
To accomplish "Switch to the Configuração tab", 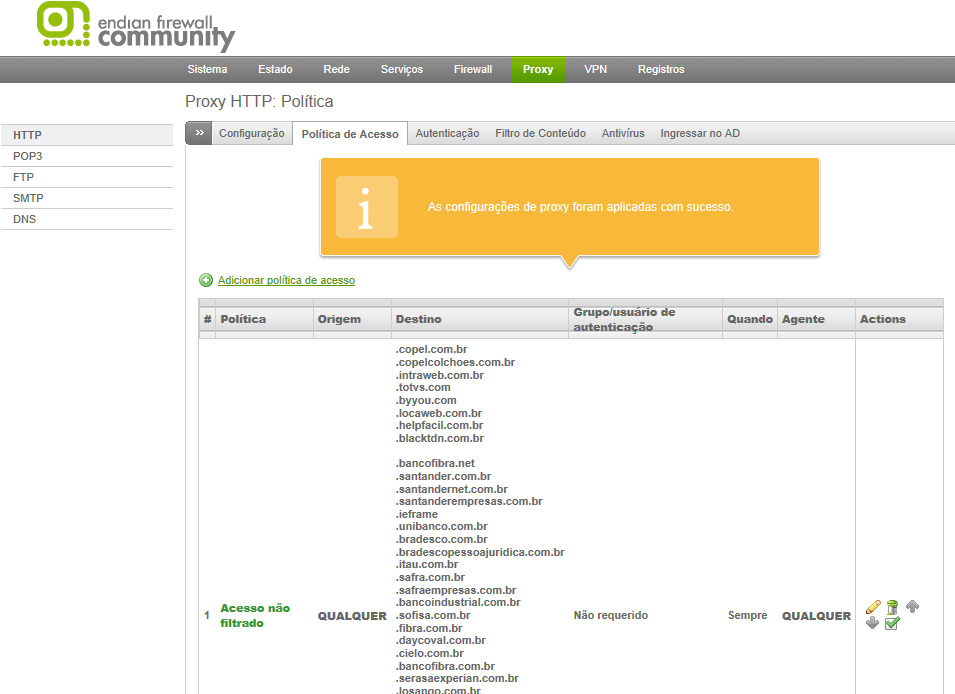I will tap(252, 133).
